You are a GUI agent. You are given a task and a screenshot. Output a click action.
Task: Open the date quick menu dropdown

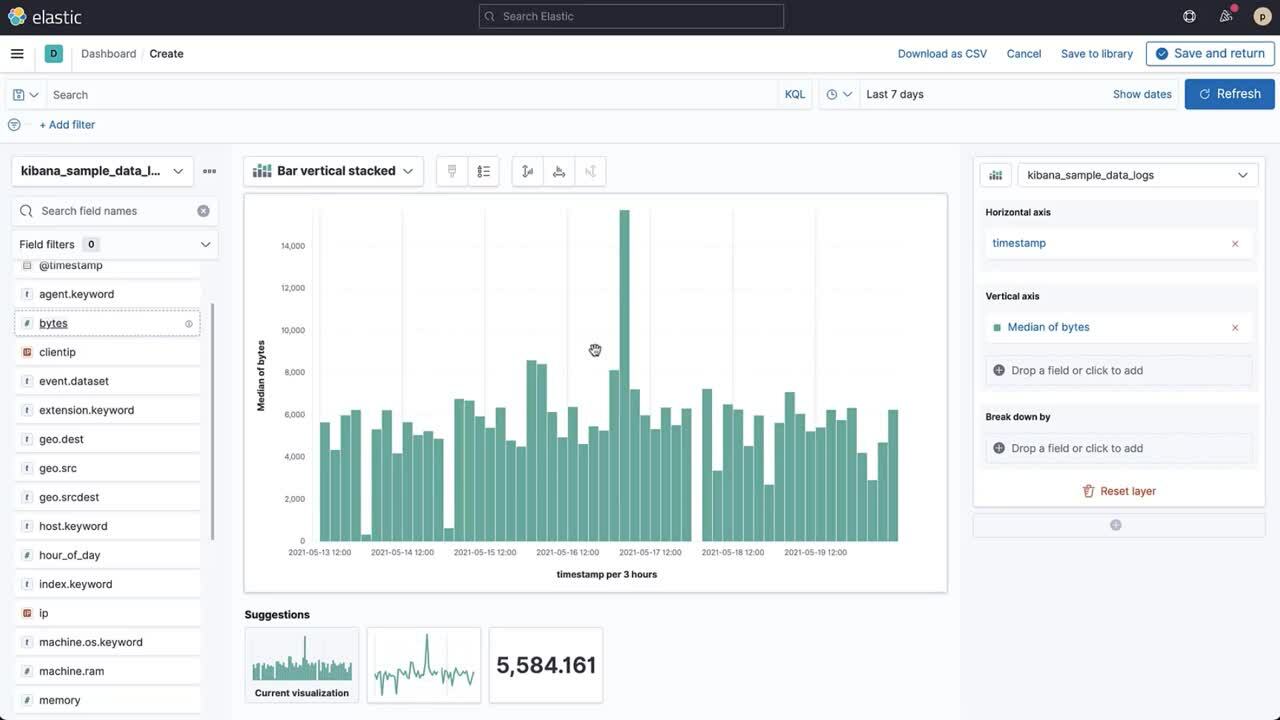[x=839, y=95]
